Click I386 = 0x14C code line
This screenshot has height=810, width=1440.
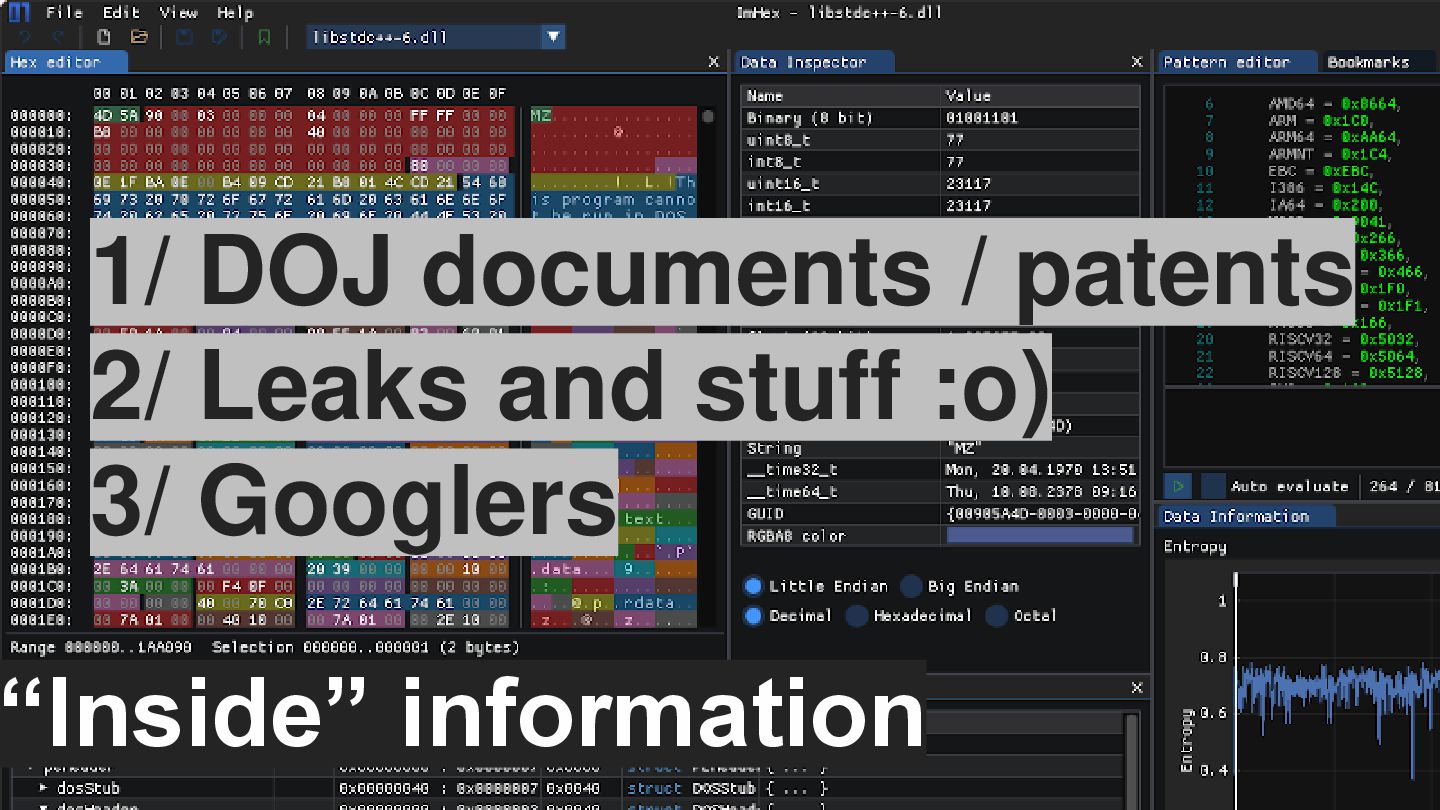[1327, 188]
